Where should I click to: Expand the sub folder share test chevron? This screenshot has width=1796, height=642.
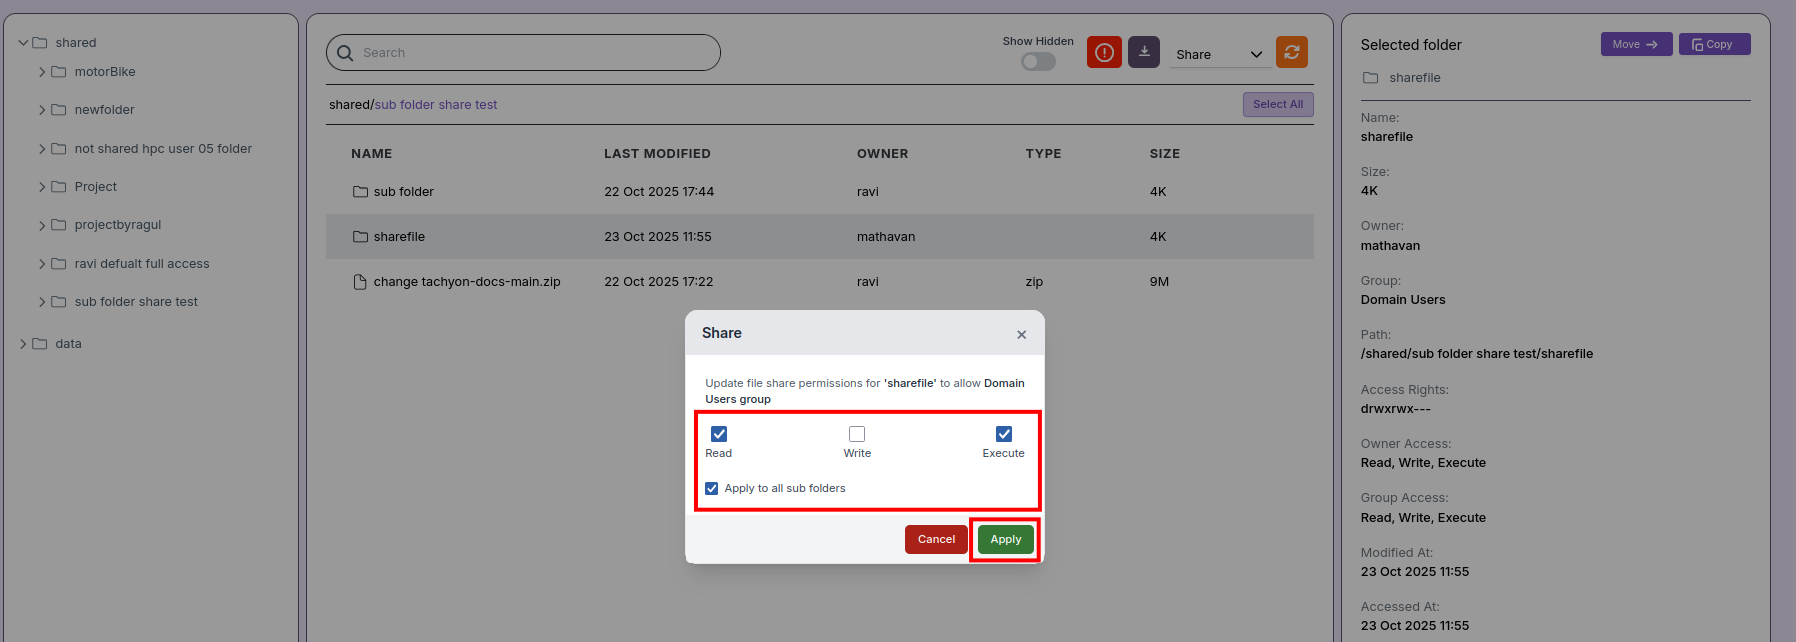pyautogui.click(x=42, y=302)
